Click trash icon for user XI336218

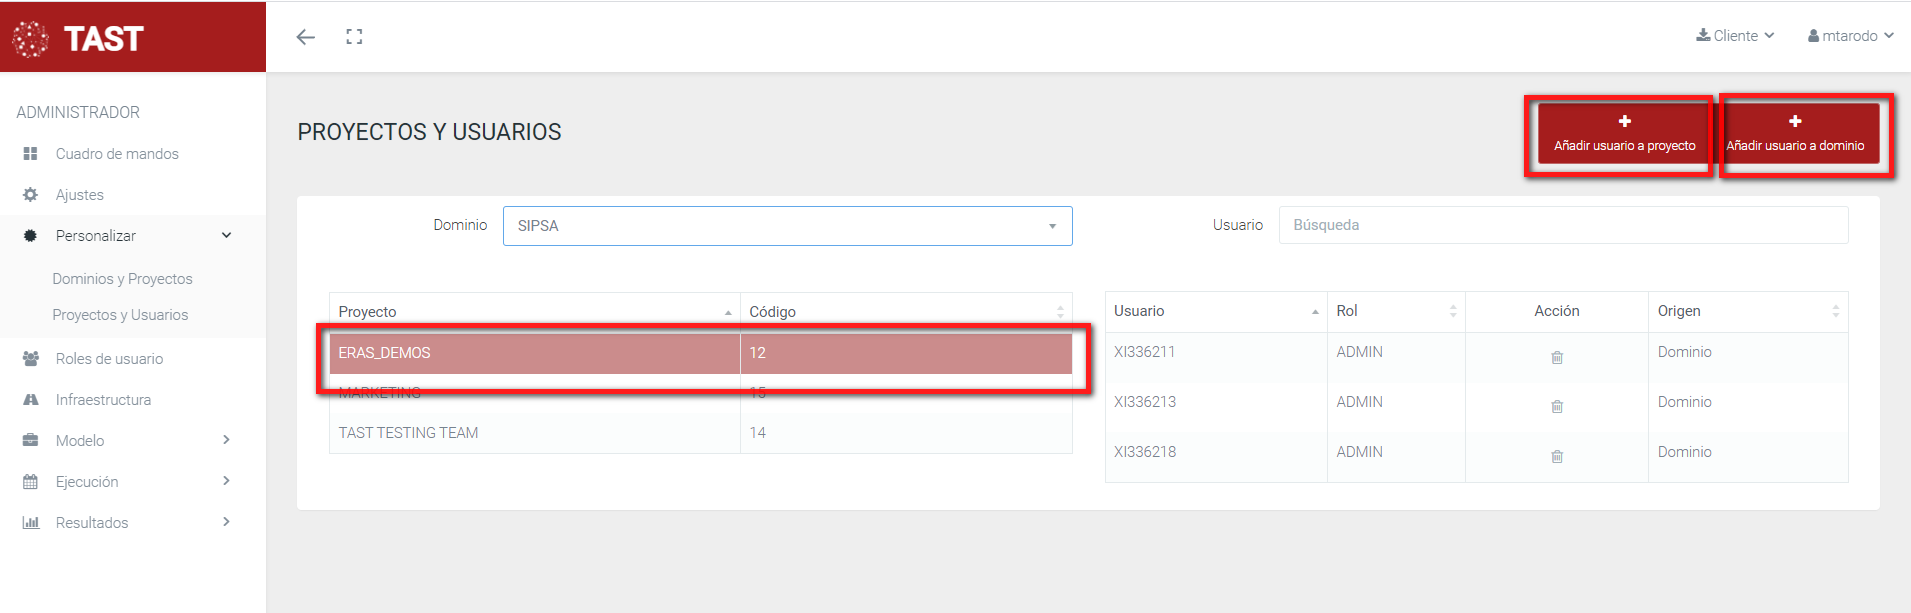[1556, 456]
